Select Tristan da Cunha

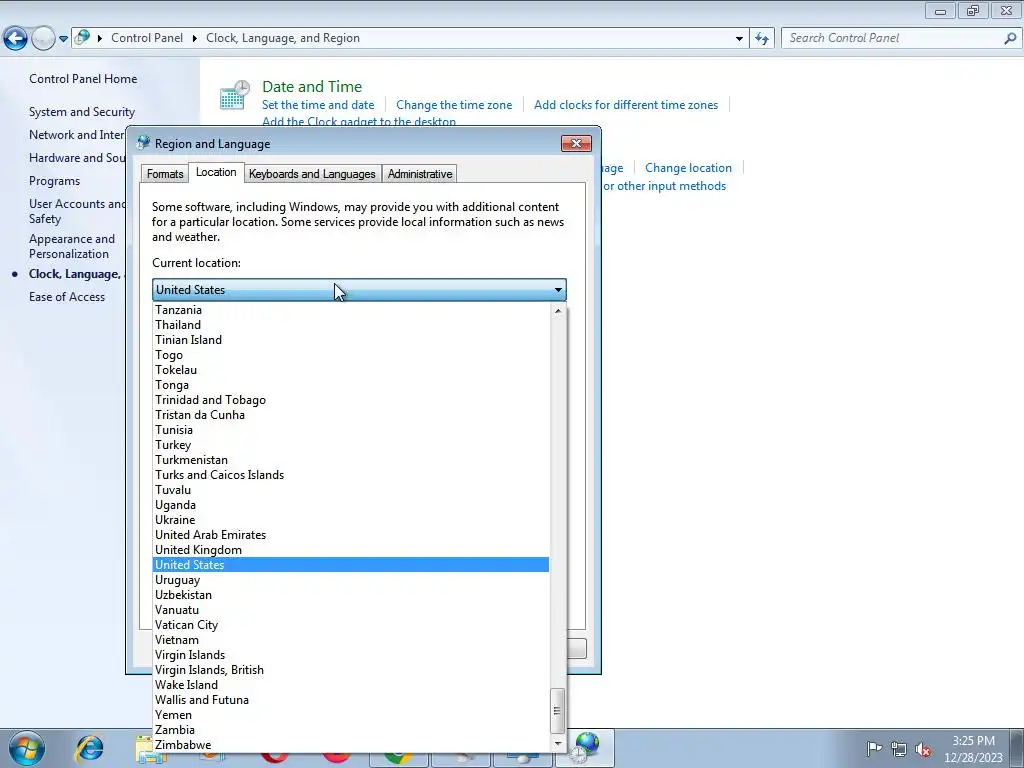pos(351,415)
